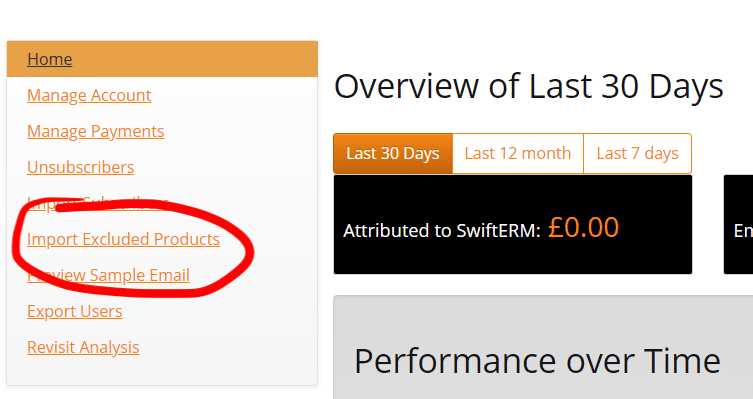Switch to the Last 12 month tab
The height and width of the screenshot is (399, 753).
click(518, 154)
